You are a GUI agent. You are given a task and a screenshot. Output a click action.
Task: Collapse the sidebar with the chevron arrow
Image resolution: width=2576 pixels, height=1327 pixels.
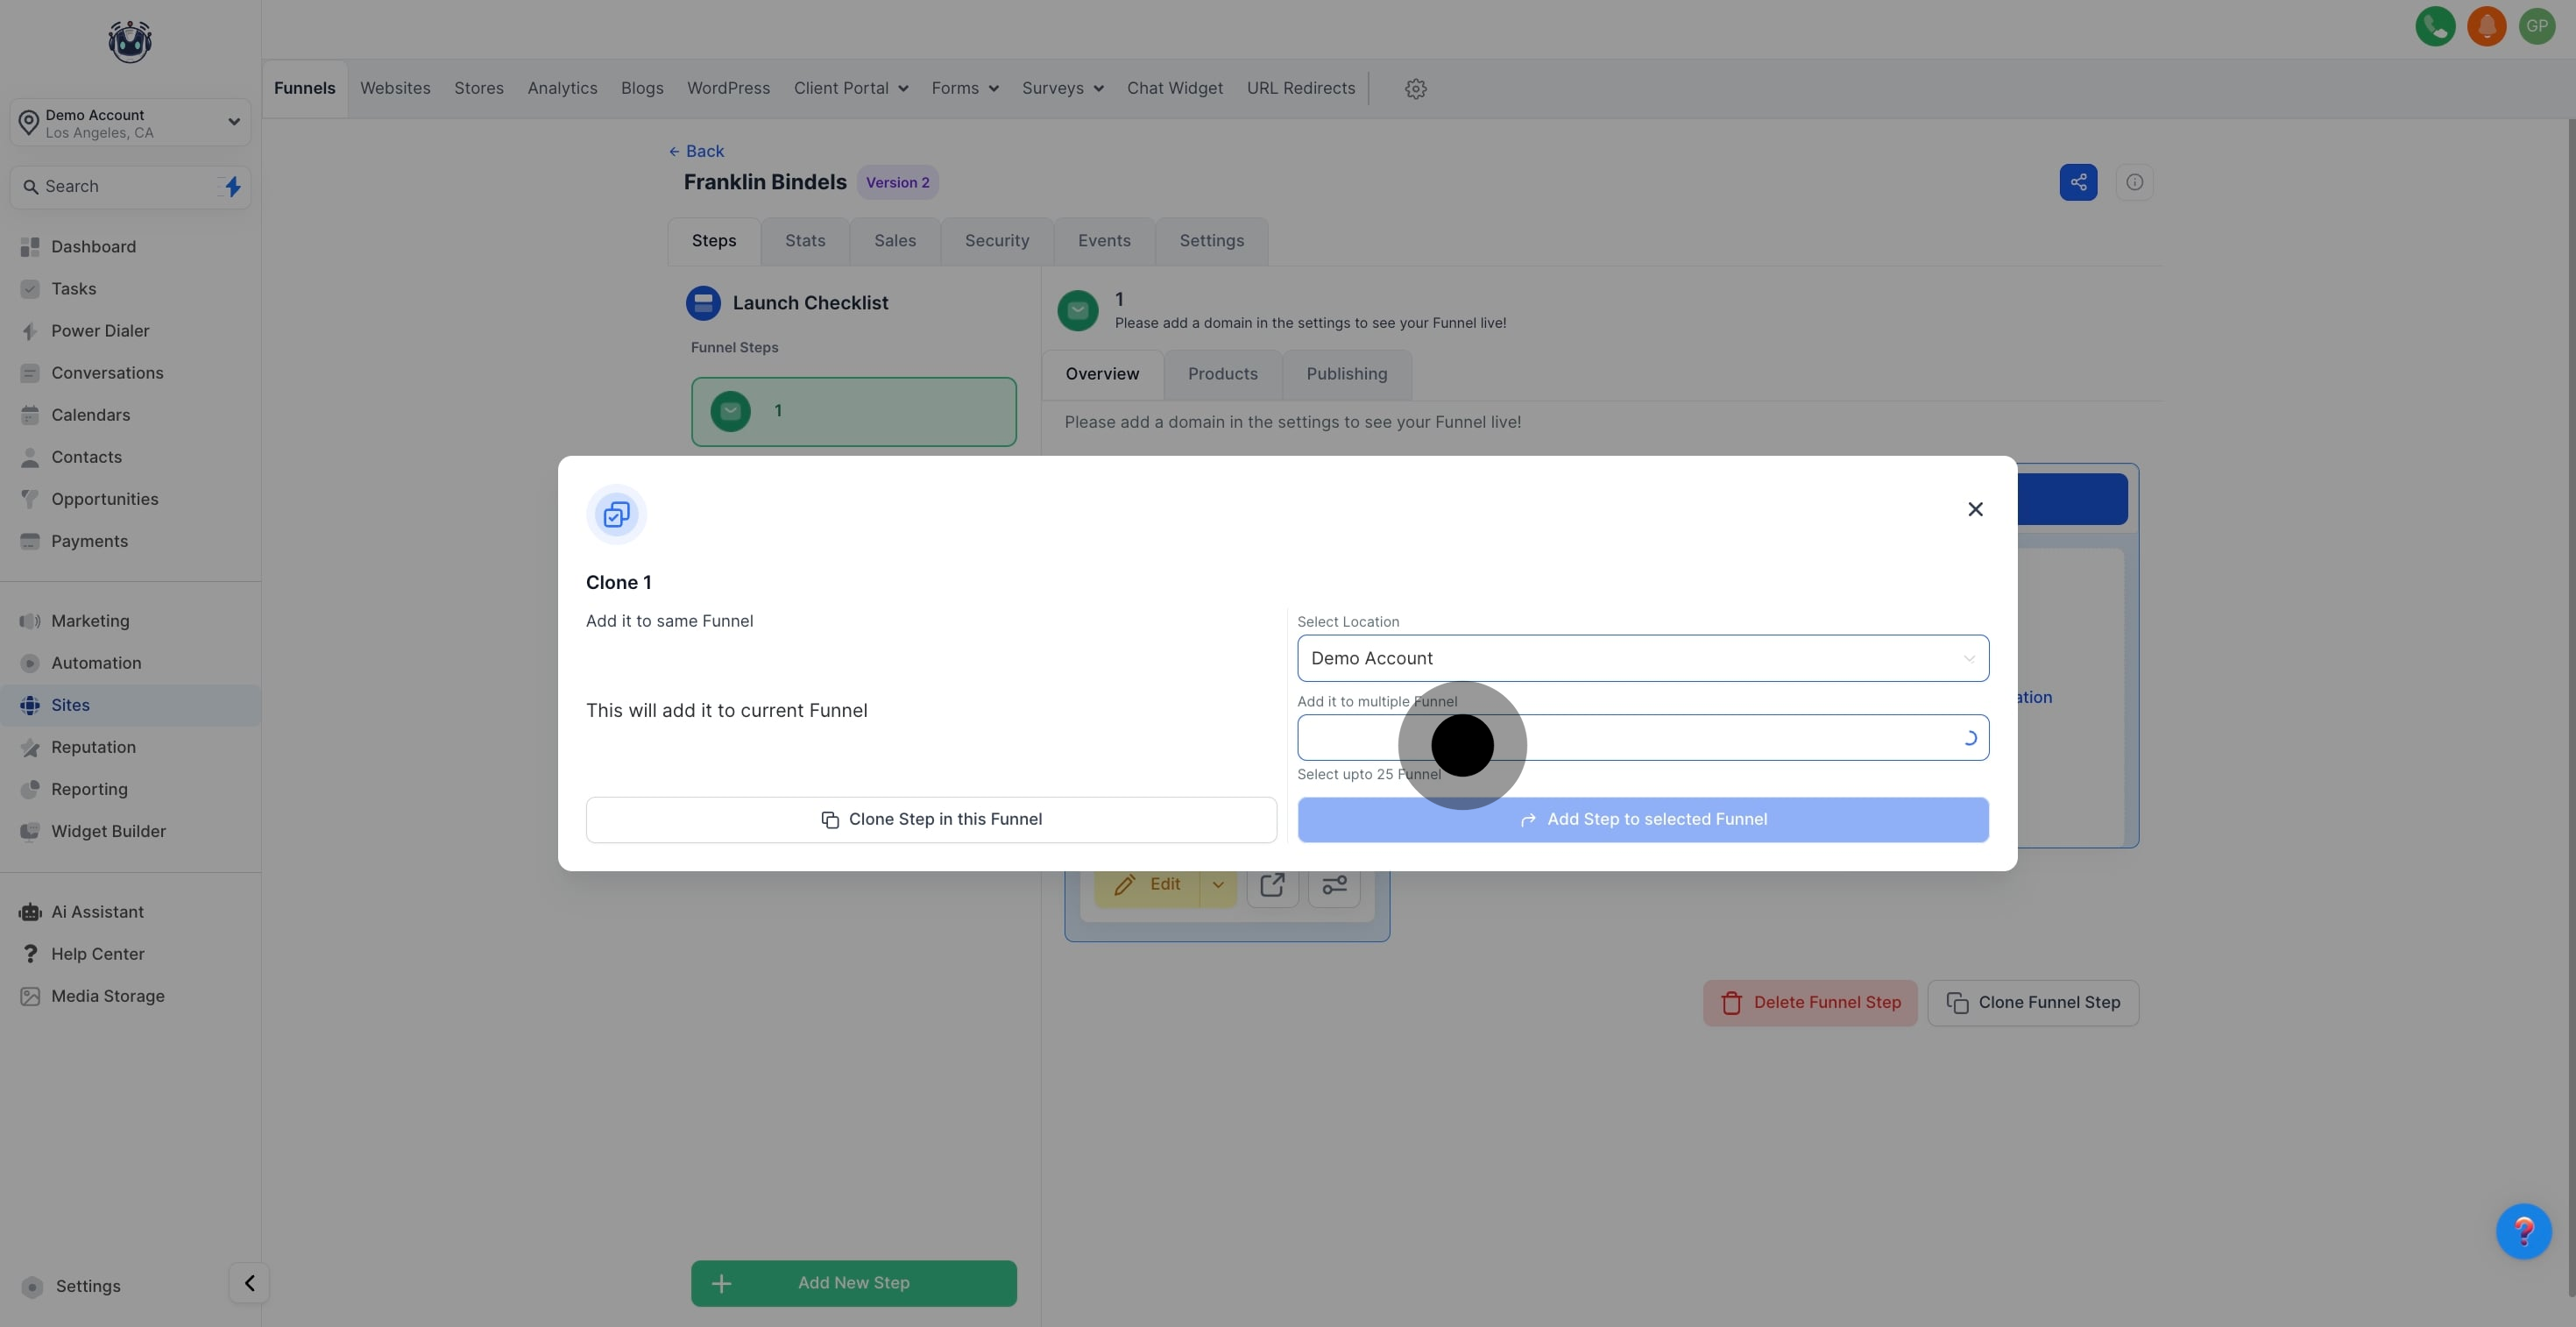pyautogui.click(x=249, y=1283)
